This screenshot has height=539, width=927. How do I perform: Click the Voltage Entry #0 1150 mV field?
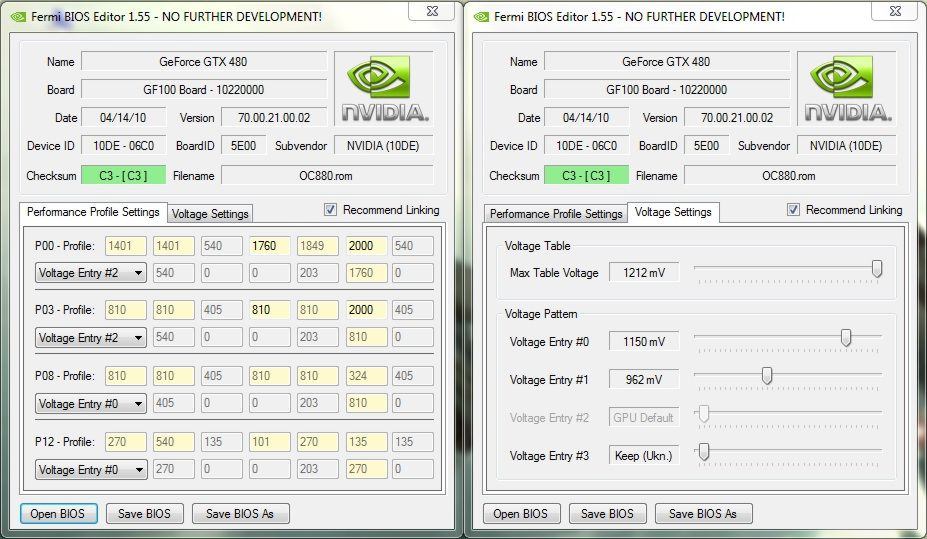click(644, 342)
